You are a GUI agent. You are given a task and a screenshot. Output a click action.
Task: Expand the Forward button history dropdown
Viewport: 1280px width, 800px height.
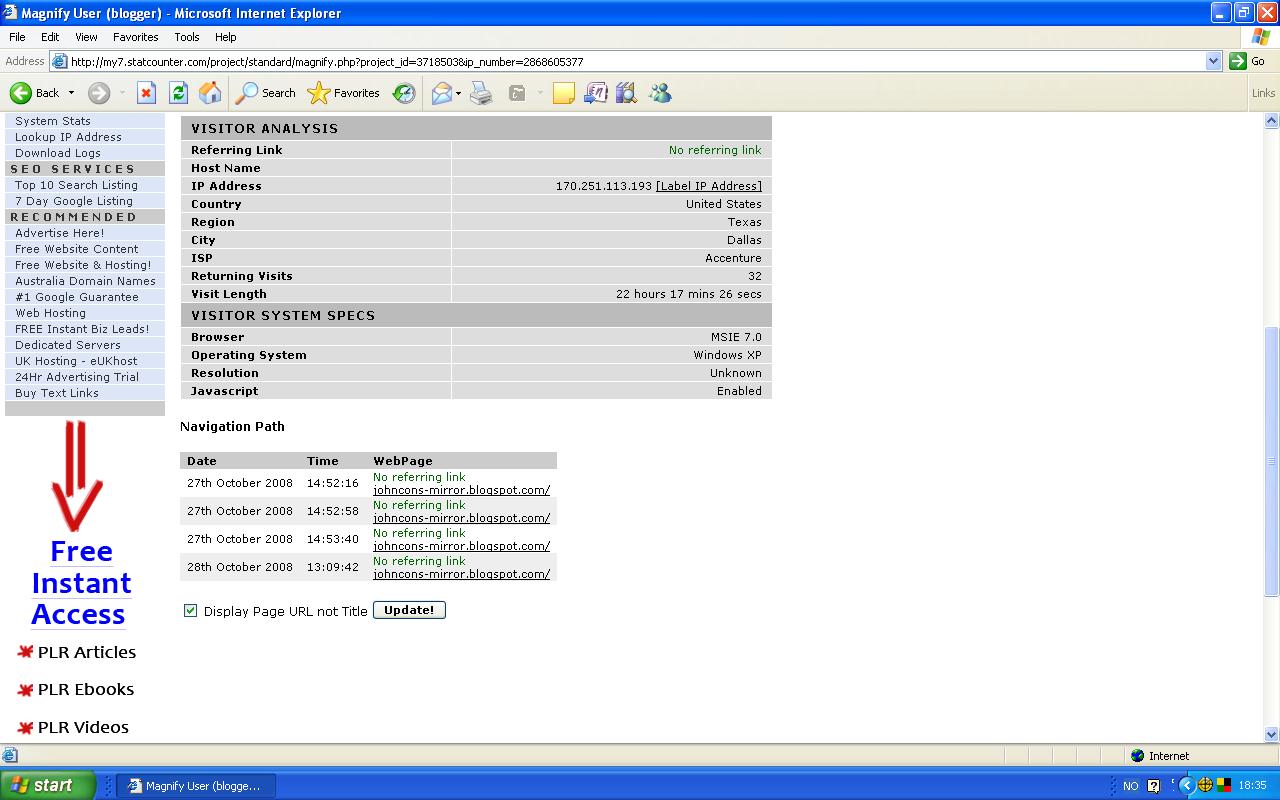point(122,93)
